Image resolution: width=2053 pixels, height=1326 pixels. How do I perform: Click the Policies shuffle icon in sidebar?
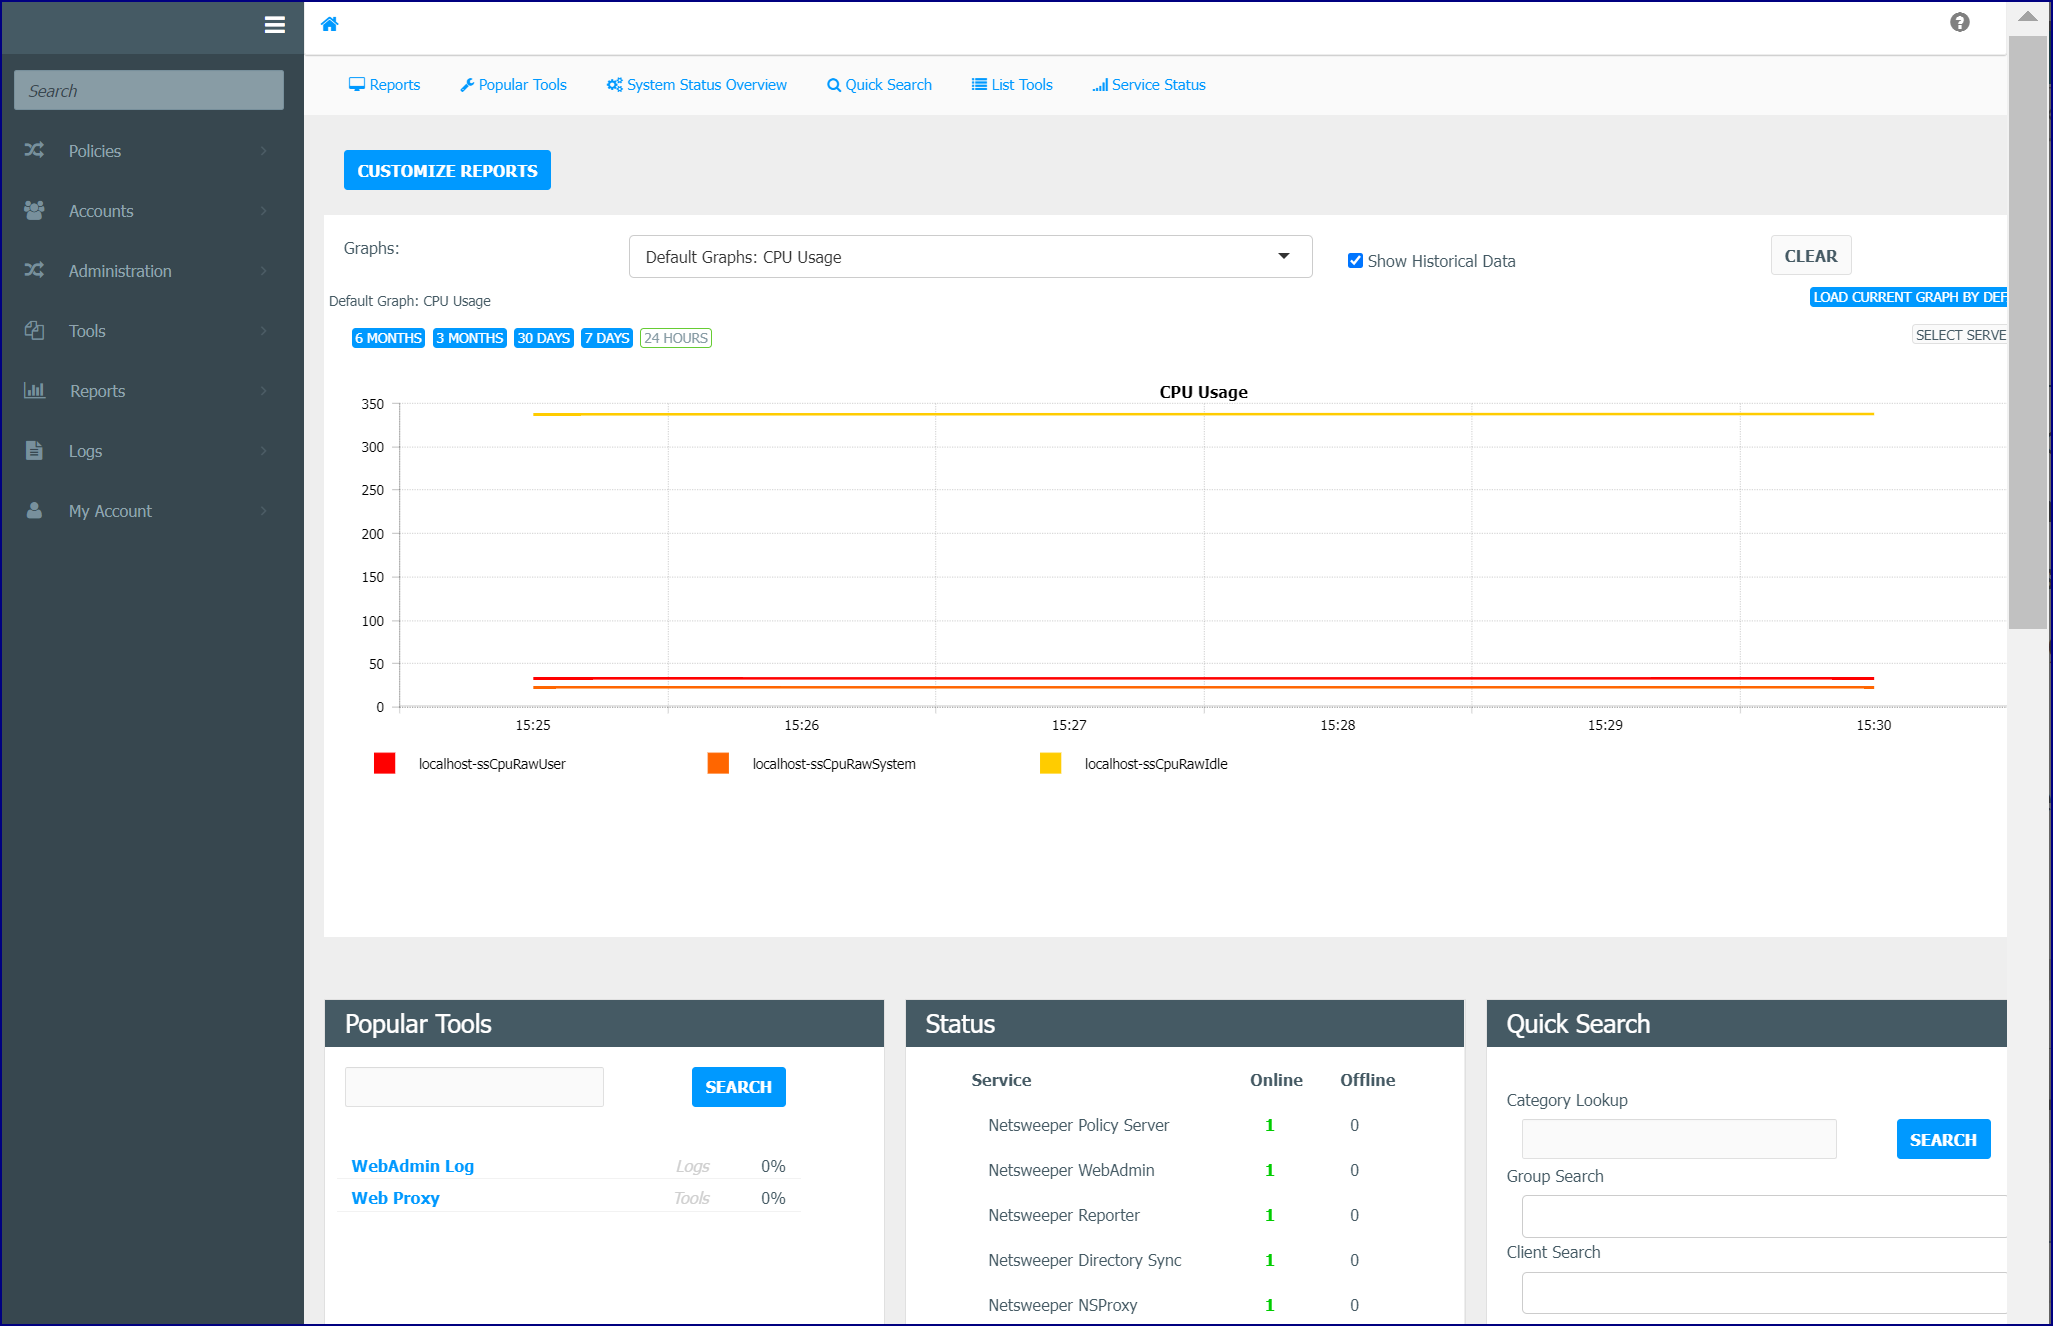point(34,150)
